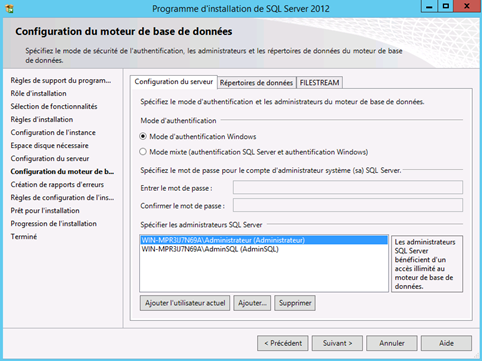This screenshot has height=361, width=482.
Task: Select WIN-MPR3IJ7N69A\AdminSQL entry in list
Action: pos(264,249)
